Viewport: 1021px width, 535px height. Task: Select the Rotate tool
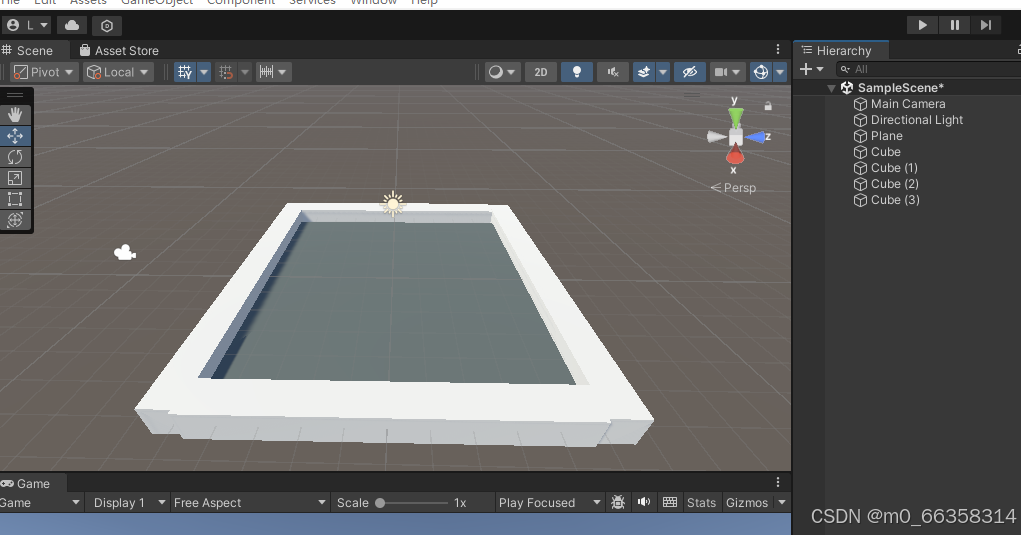click(15, 157)
